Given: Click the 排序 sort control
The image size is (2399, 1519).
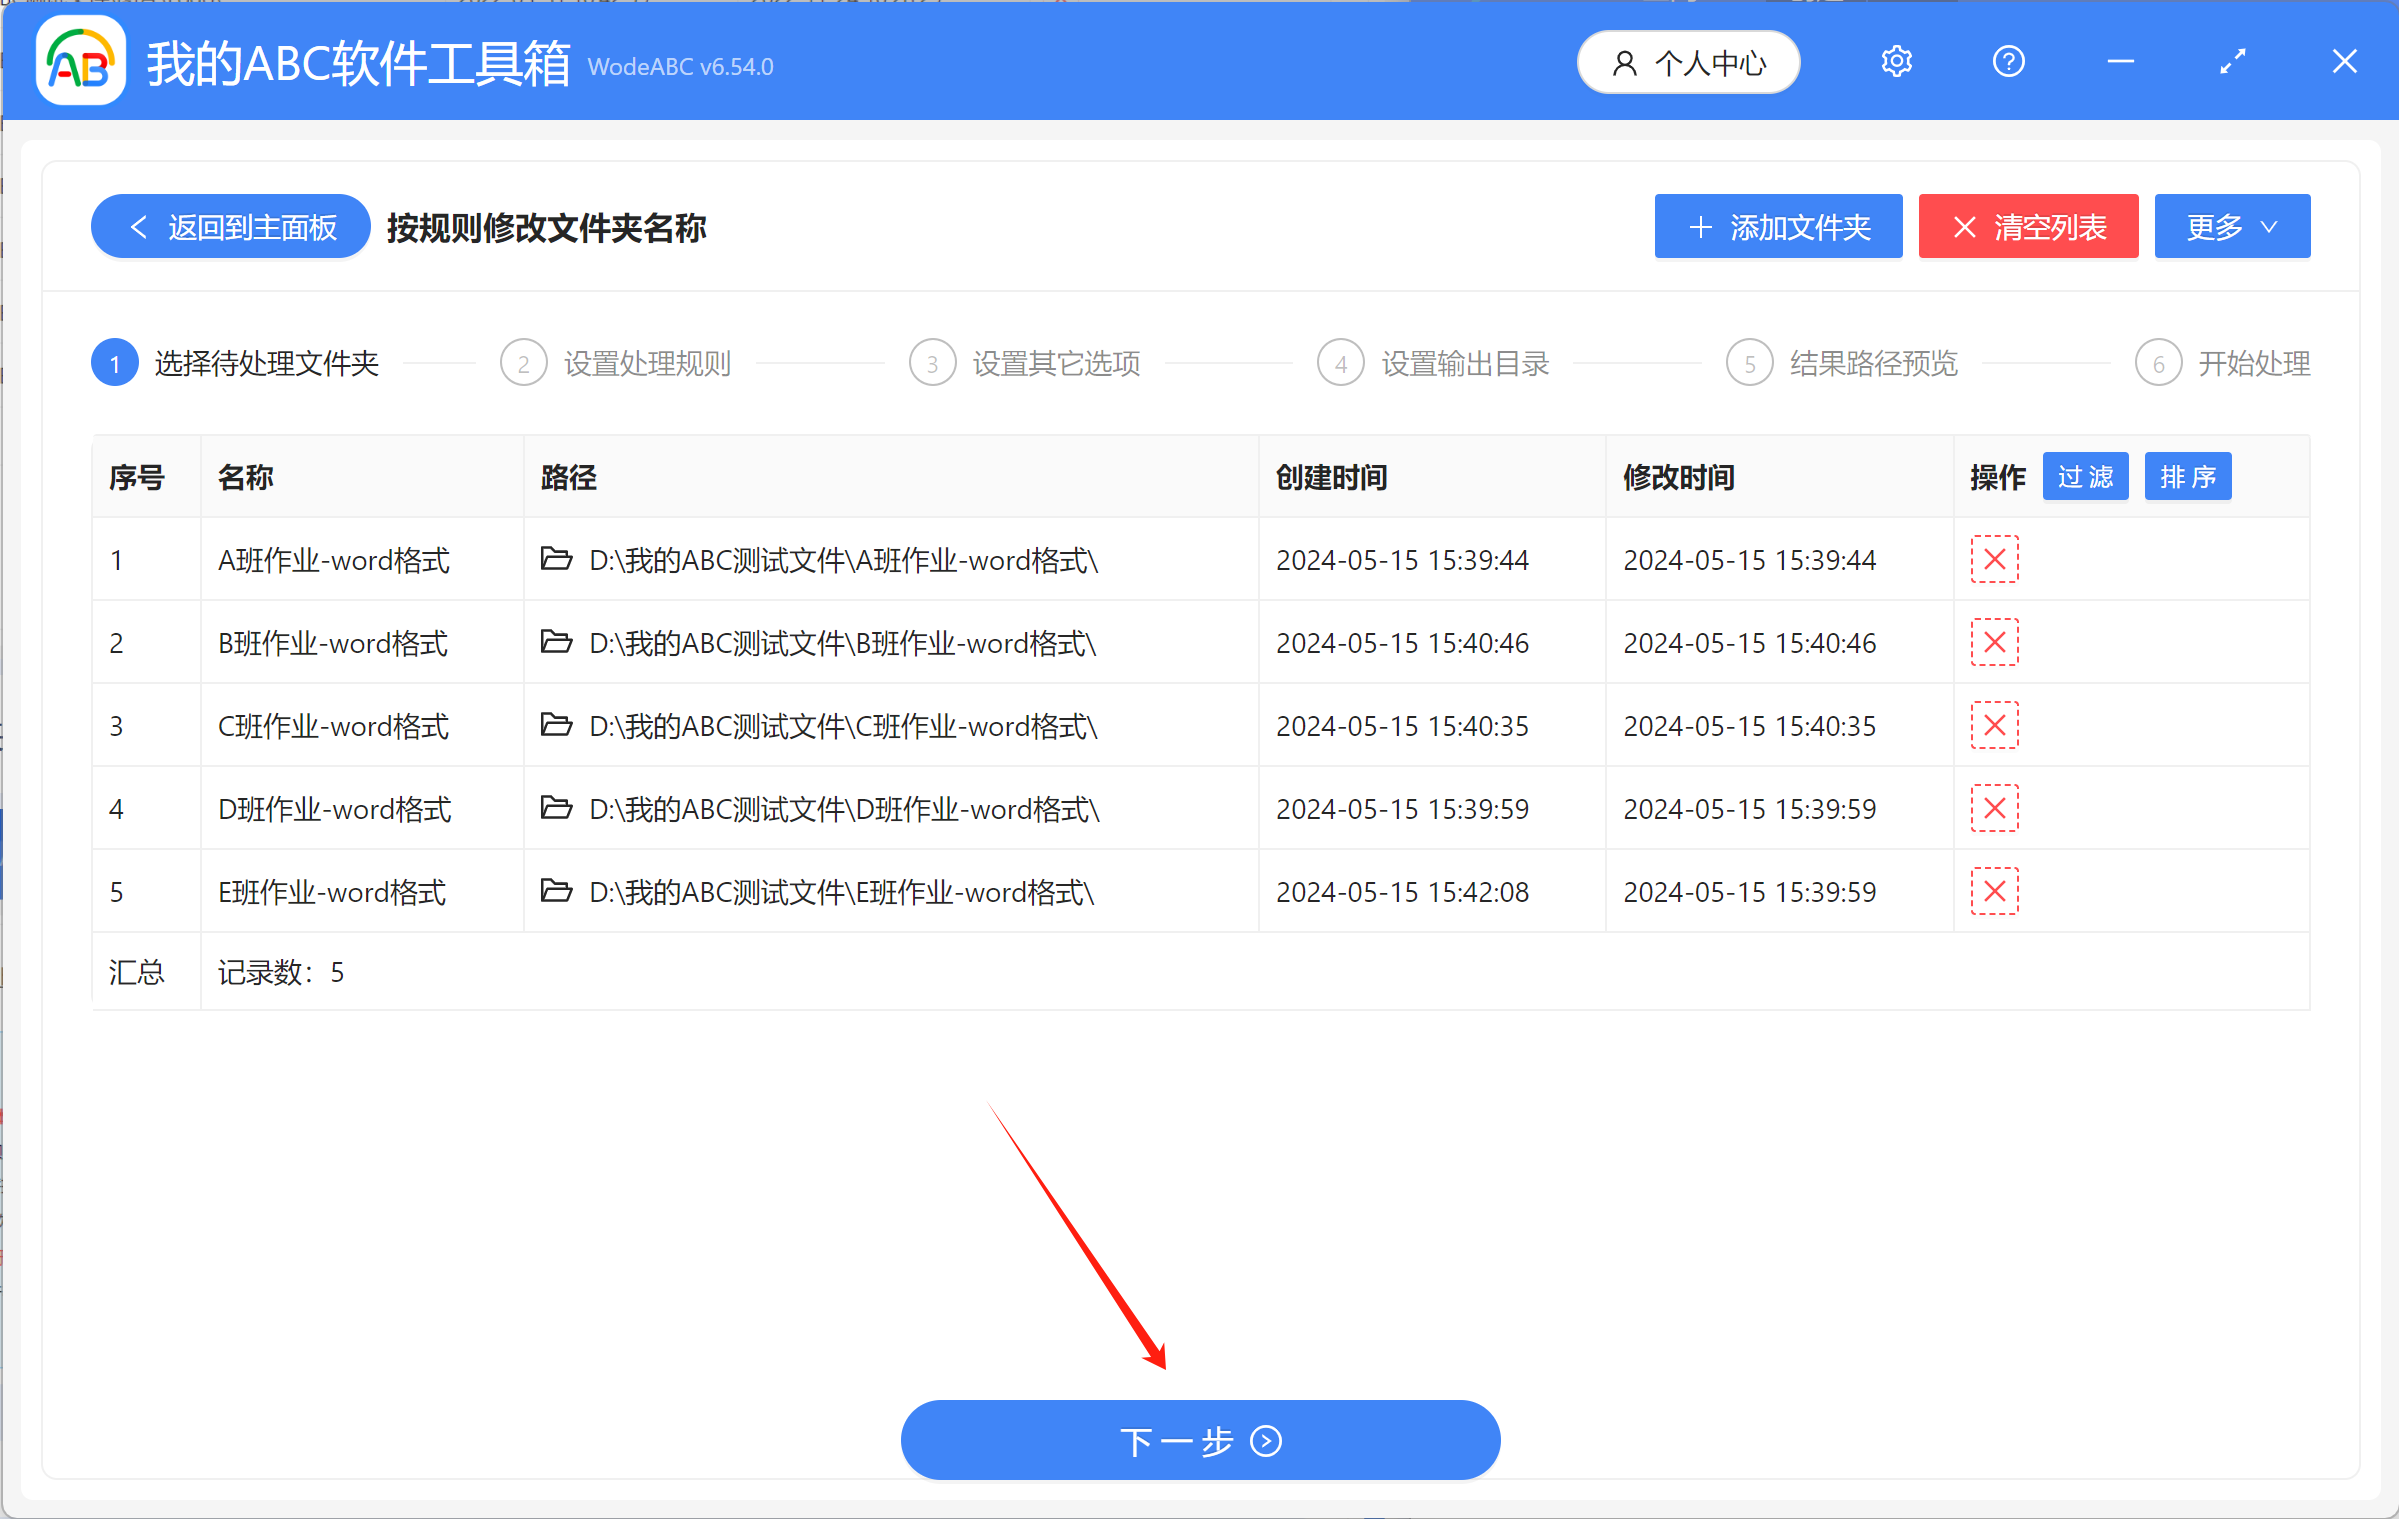Looking at the screenshot, I should click(x=2187, y=476).
